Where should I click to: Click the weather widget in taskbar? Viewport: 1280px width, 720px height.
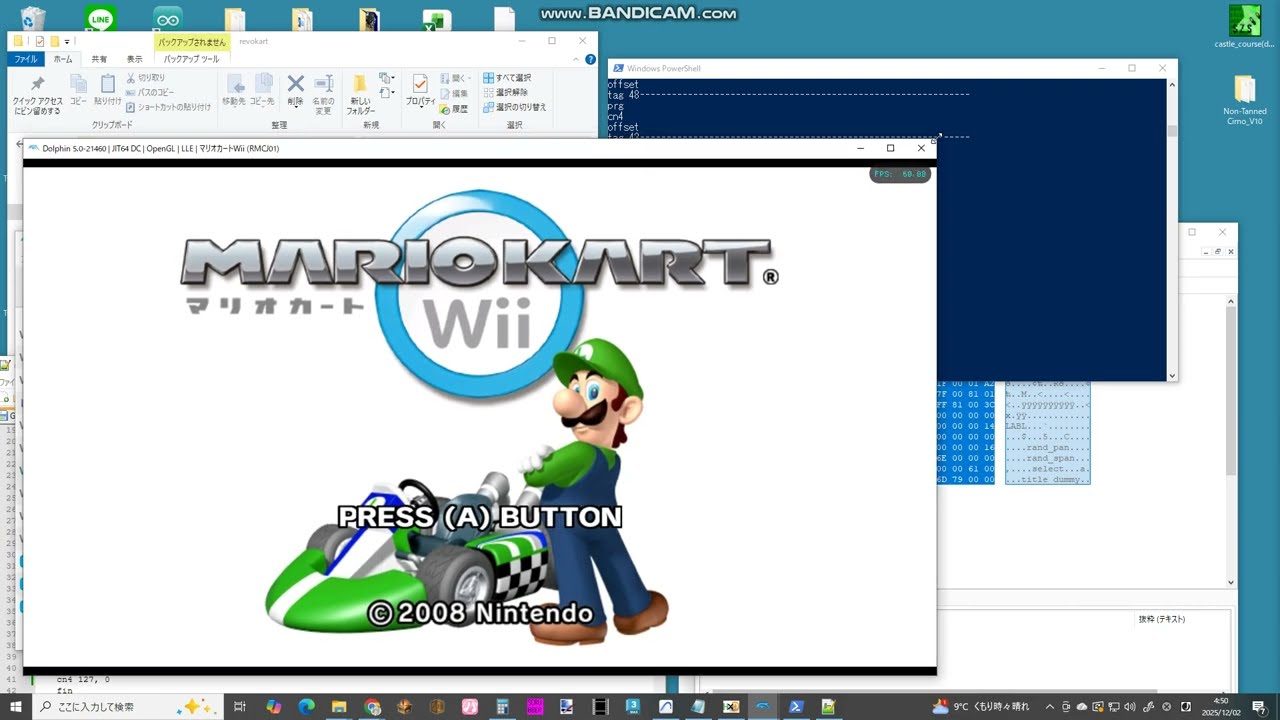tap(980, 707)
